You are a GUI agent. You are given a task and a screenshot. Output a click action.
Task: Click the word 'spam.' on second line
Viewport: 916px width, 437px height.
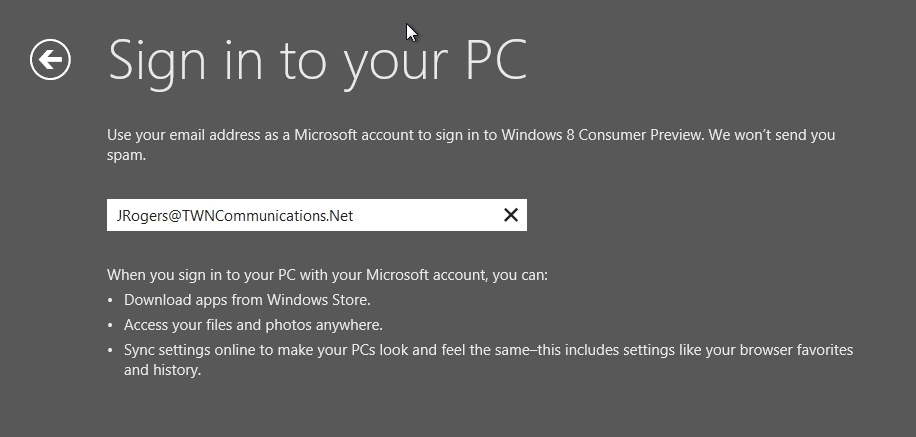(x=126, y=155)
